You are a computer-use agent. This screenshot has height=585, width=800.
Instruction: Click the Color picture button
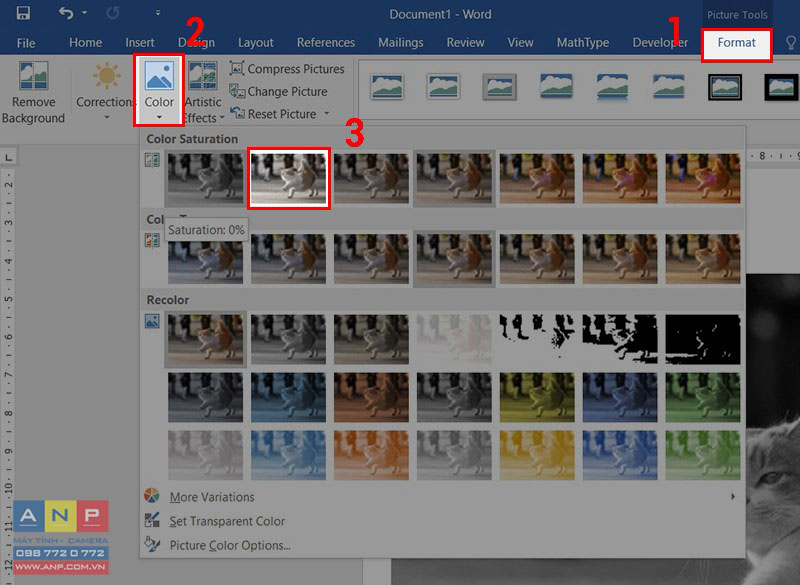pos(159,90)
